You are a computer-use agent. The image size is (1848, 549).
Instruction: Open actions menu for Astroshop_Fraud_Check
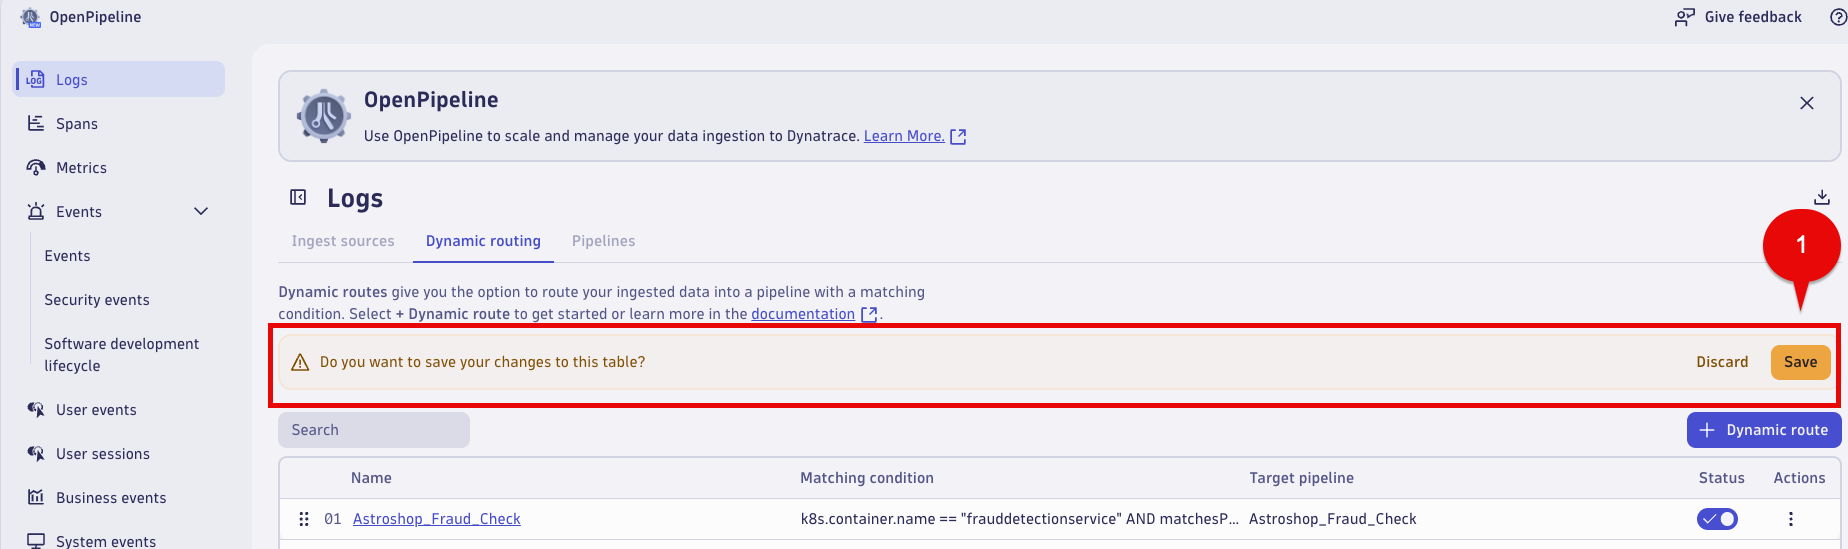coord(1790,519)
